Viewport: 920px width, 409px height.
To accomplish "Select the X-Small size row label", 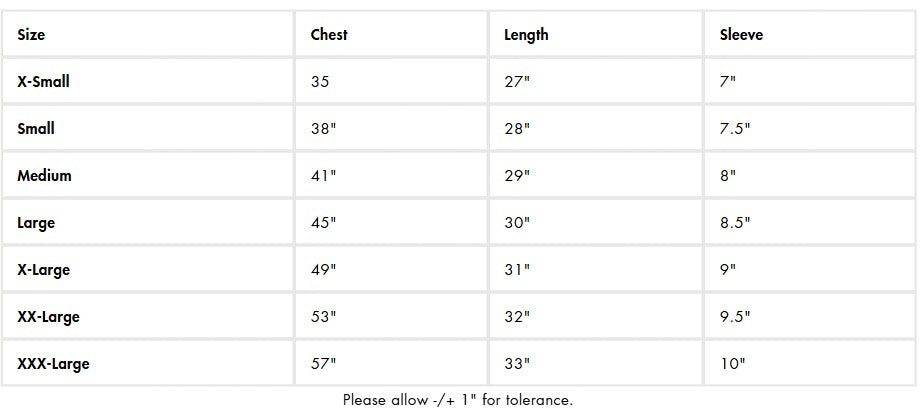I will 43,82.
